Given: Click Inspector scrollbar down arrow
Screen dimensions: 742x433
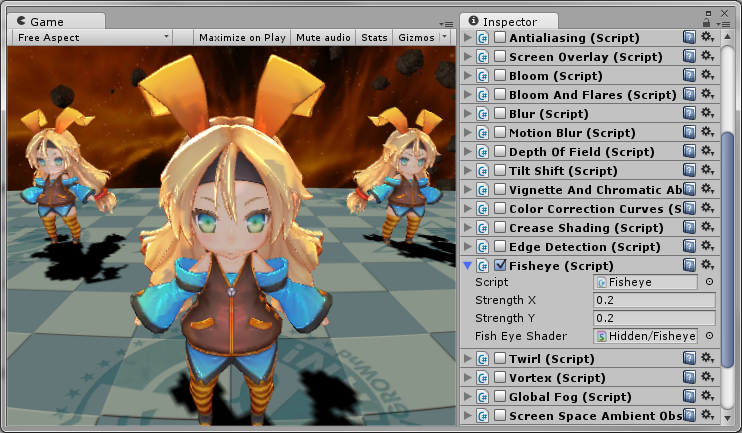Looking at the screenshot, I should (x=727, y=417).
